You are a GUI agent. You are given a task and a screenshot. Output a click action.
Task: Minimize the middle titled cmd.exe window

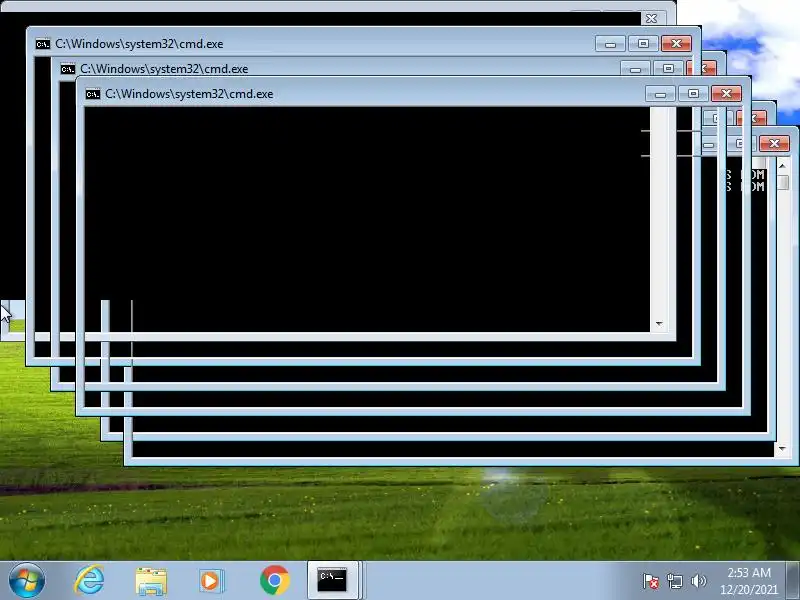tap(635, 69)
